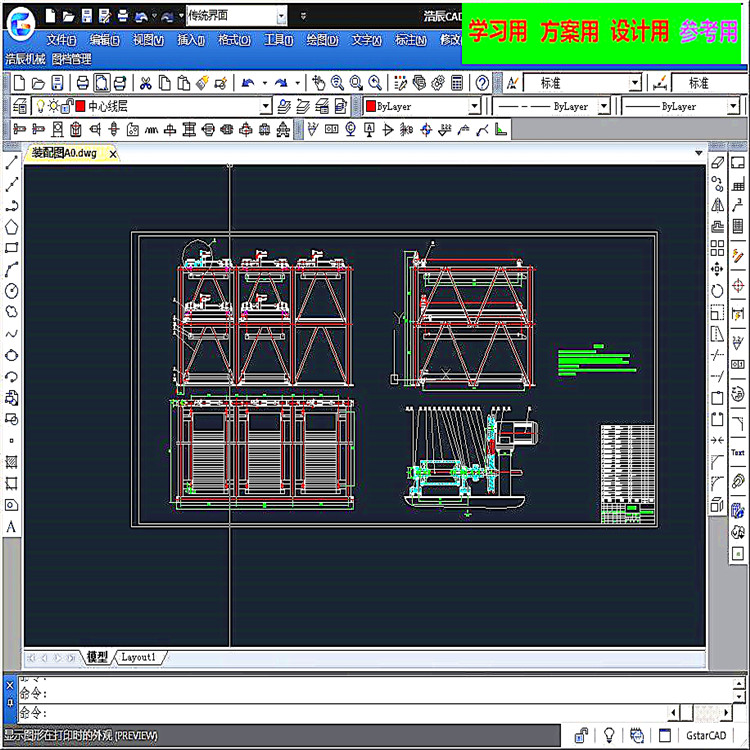Switch to the 模型 model tab

(x=97, y=657)
